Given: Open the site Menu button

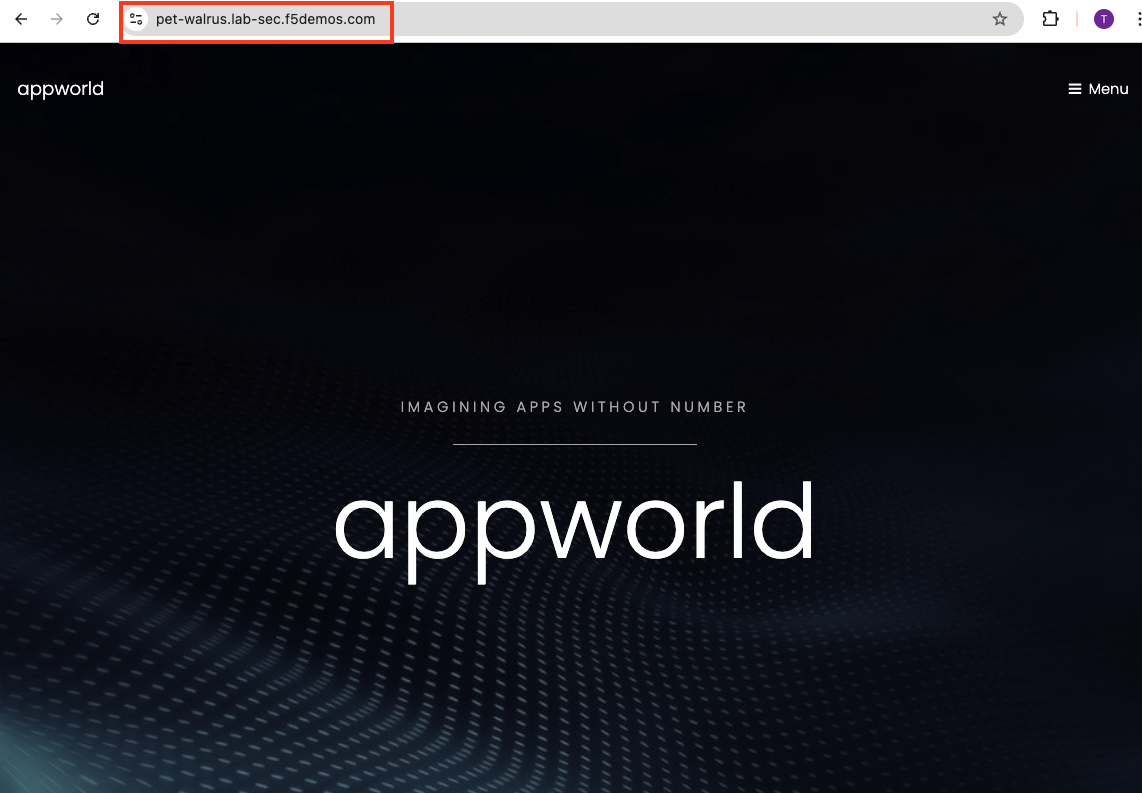Looking at the screenshot, I should pyautogui.click(x=1098, y=89).
